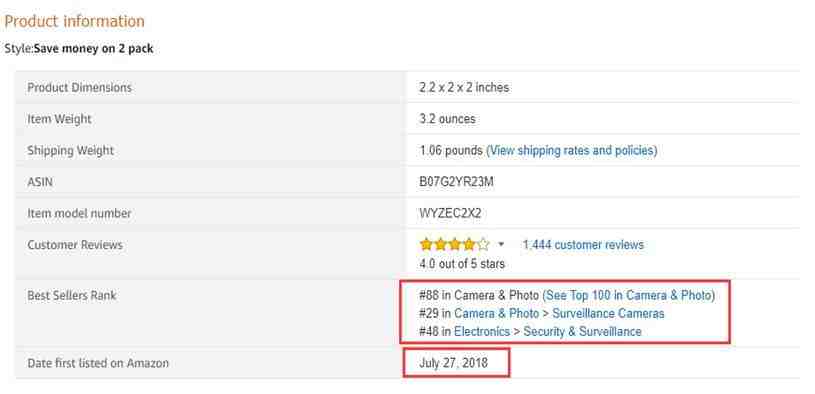Open the 1,444 customer reviews link

(583, 245)
